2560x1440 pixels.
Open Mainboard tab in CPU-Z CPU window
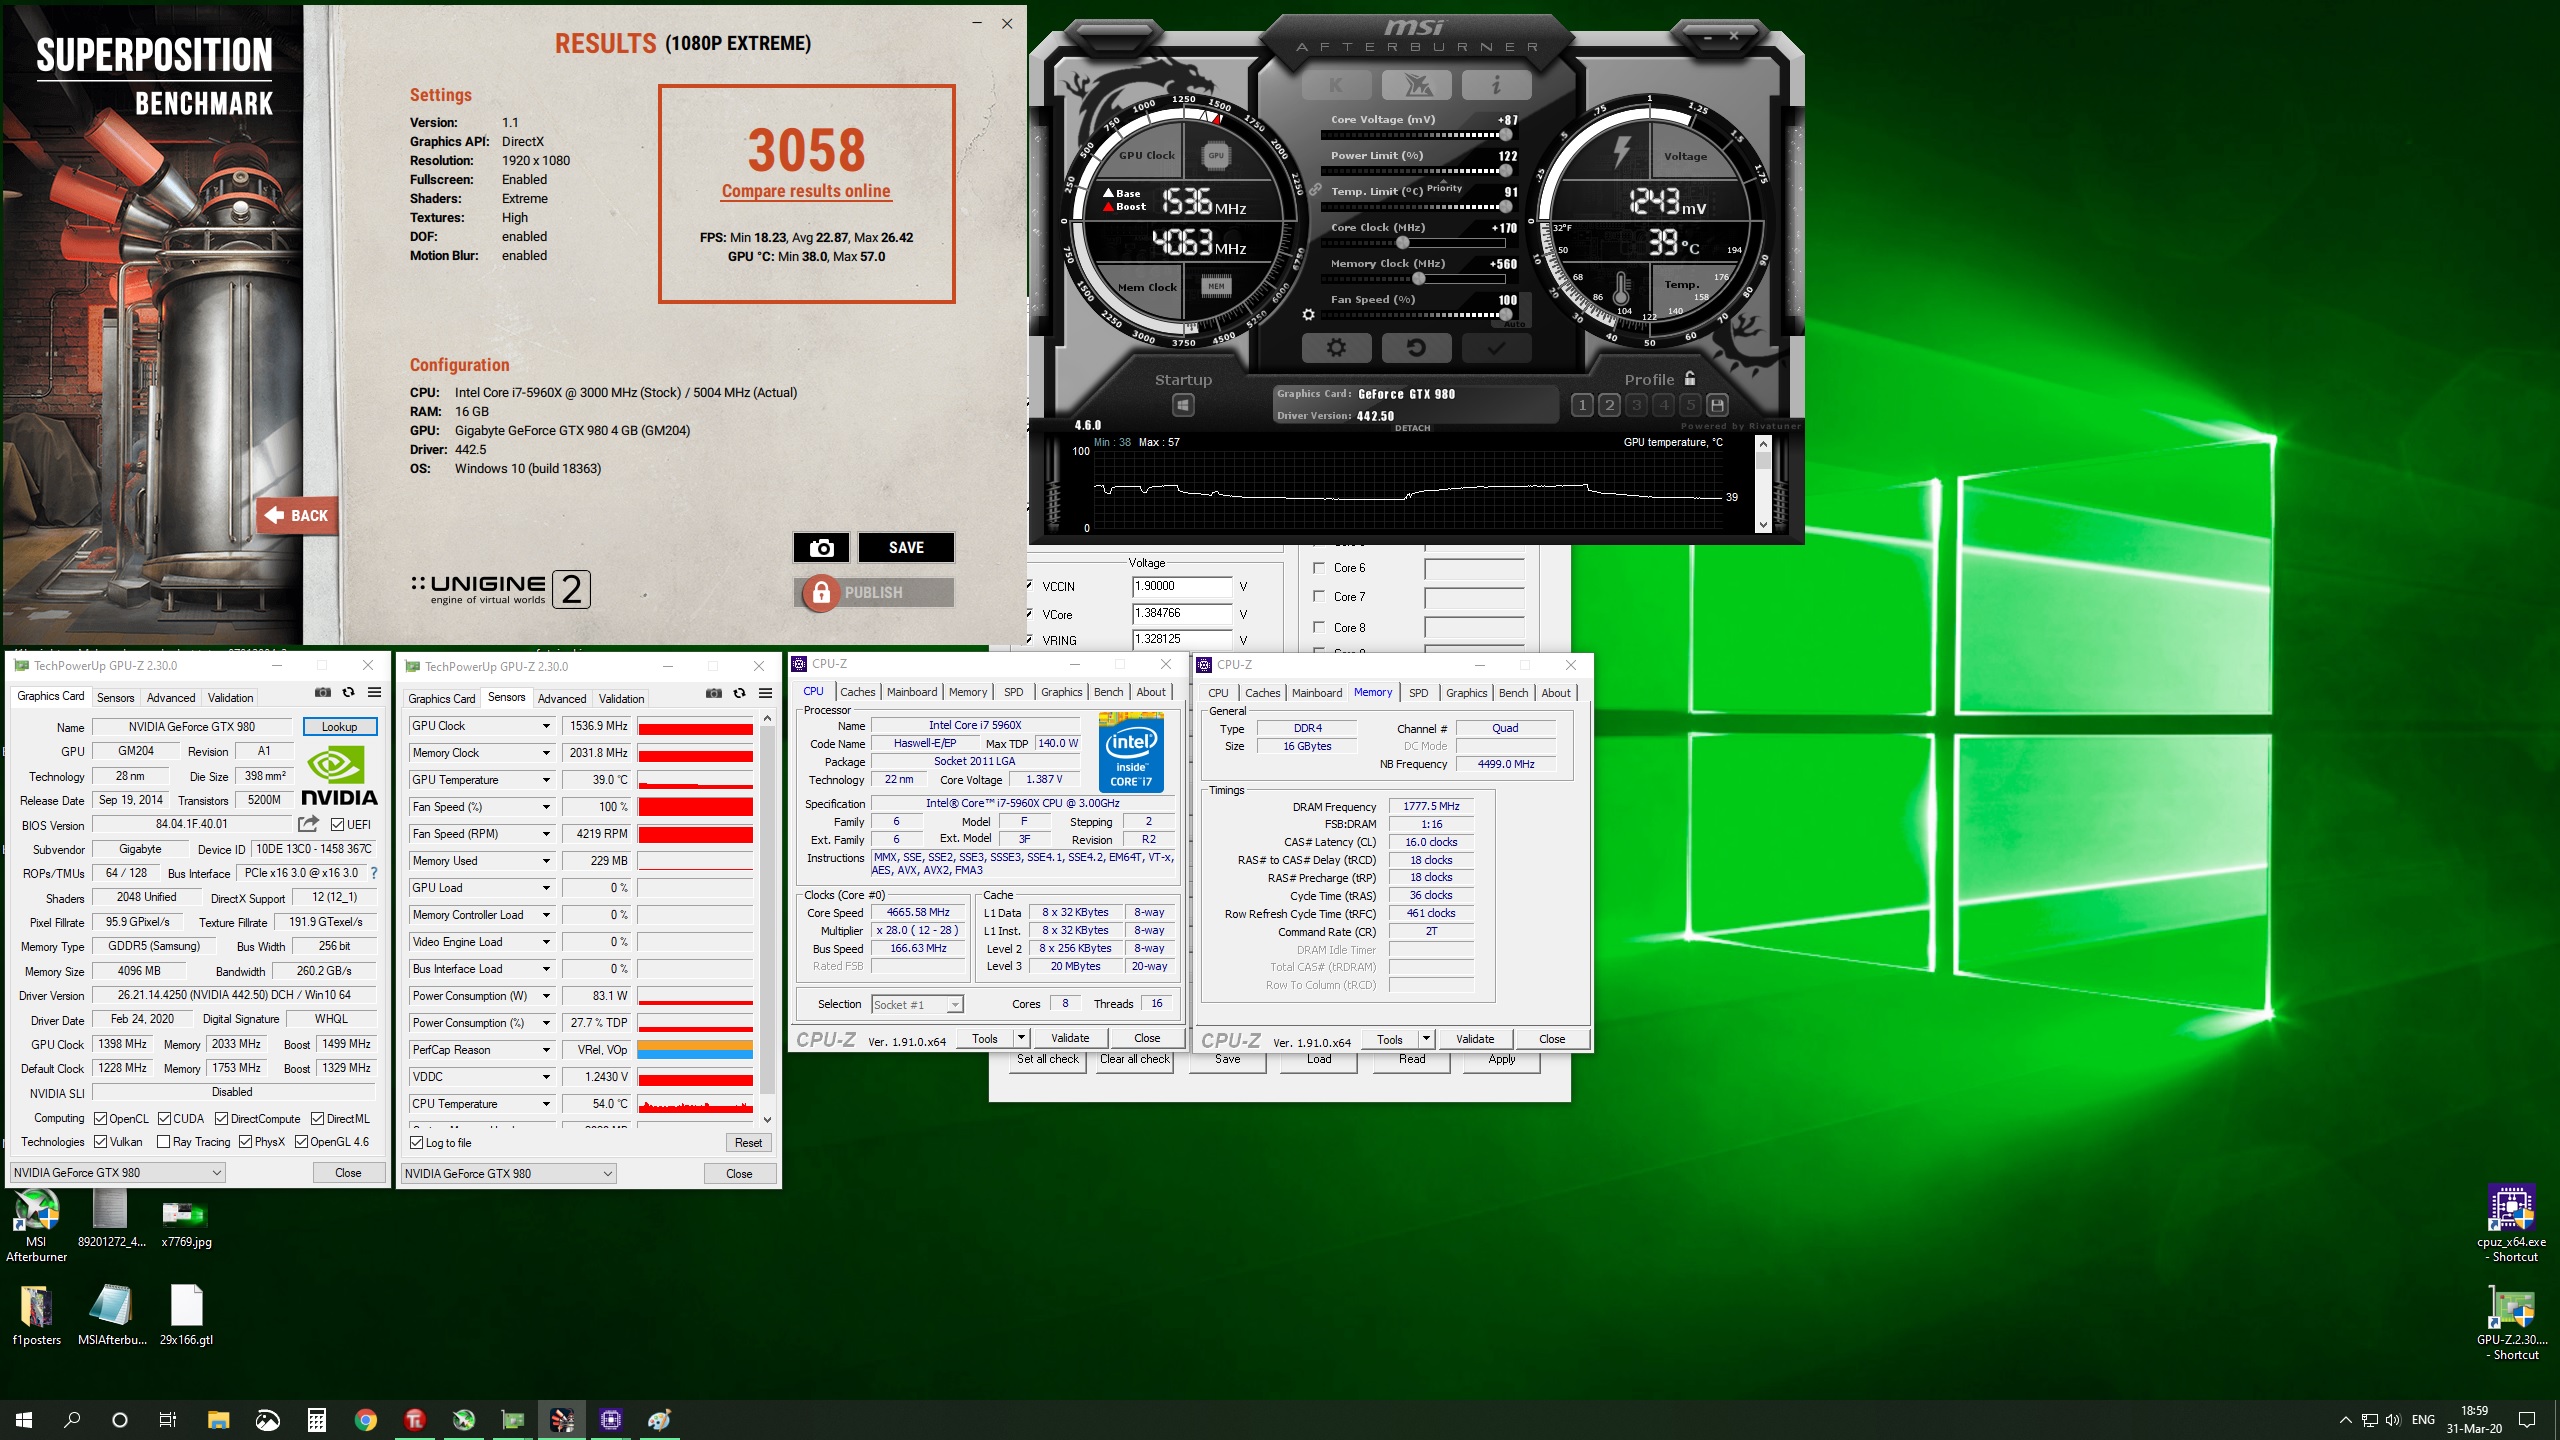[x=912, y=692]
